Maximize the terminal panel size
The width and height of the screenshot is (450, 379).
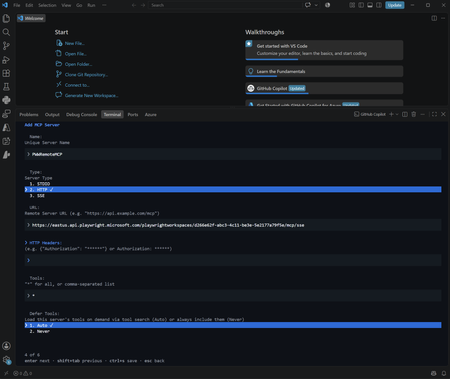[x=434, y=114]
